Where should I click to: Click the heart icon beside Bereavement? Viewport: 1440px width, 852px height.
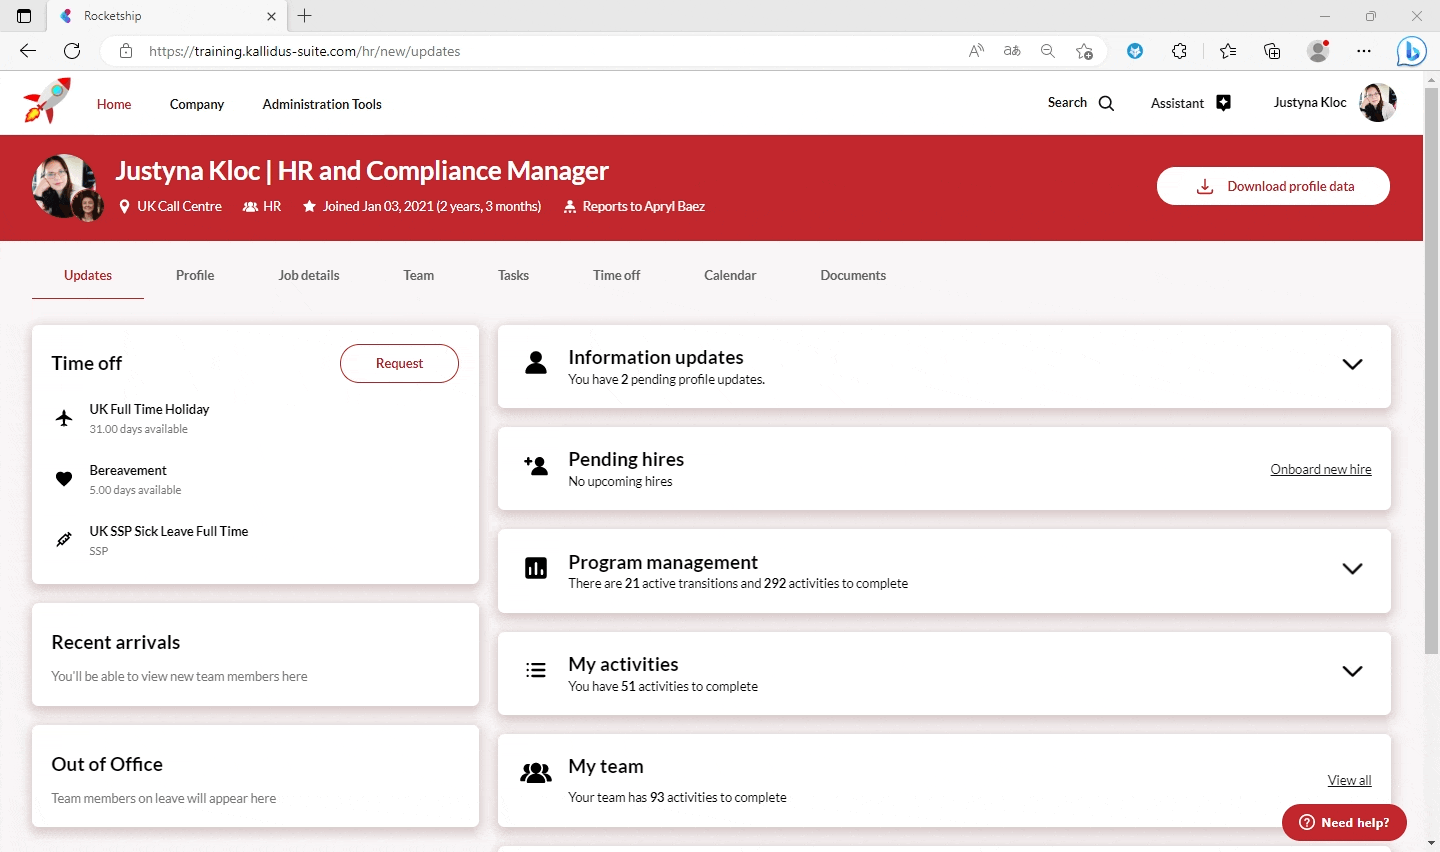coord(64,479)
